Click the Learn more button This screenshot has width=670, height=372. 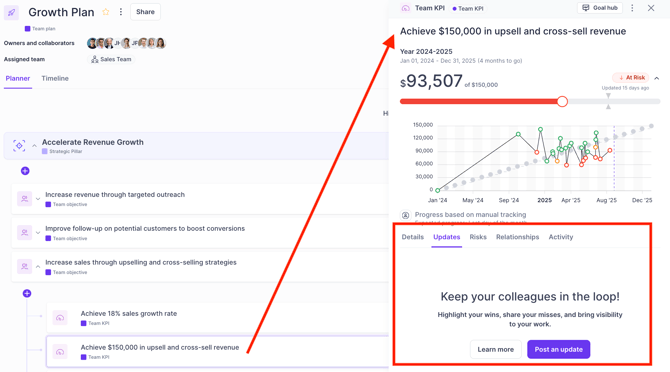click(x=496, y=349)
